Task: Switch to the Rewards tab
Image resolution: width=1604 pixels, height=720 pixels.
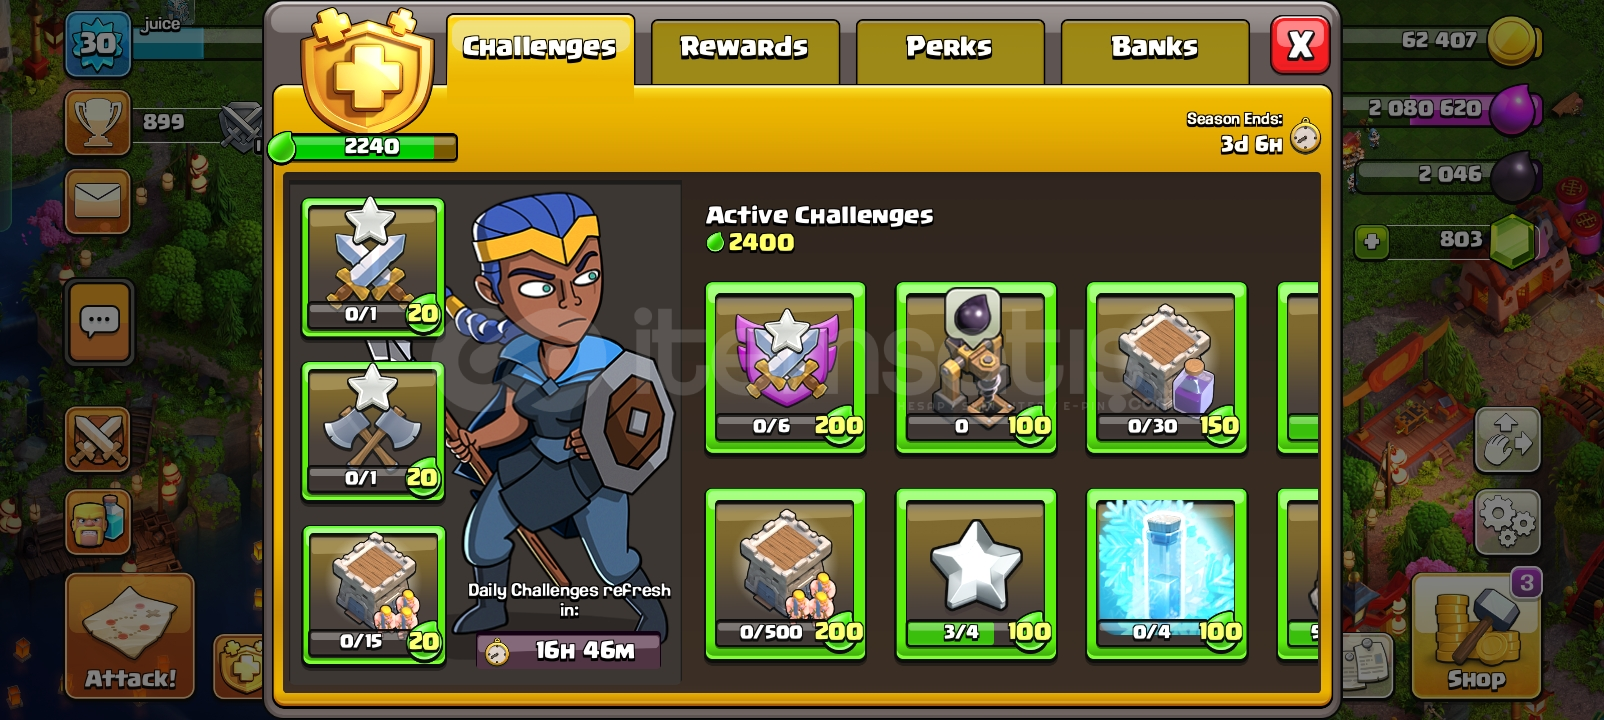Action: (x=745, y=48)
